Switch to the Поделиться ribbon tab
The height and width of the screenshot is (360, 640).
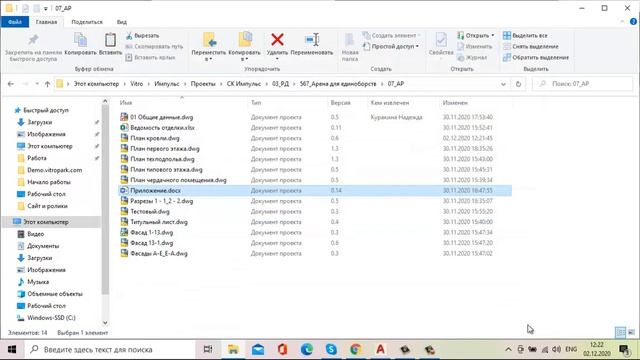point(87,22)
